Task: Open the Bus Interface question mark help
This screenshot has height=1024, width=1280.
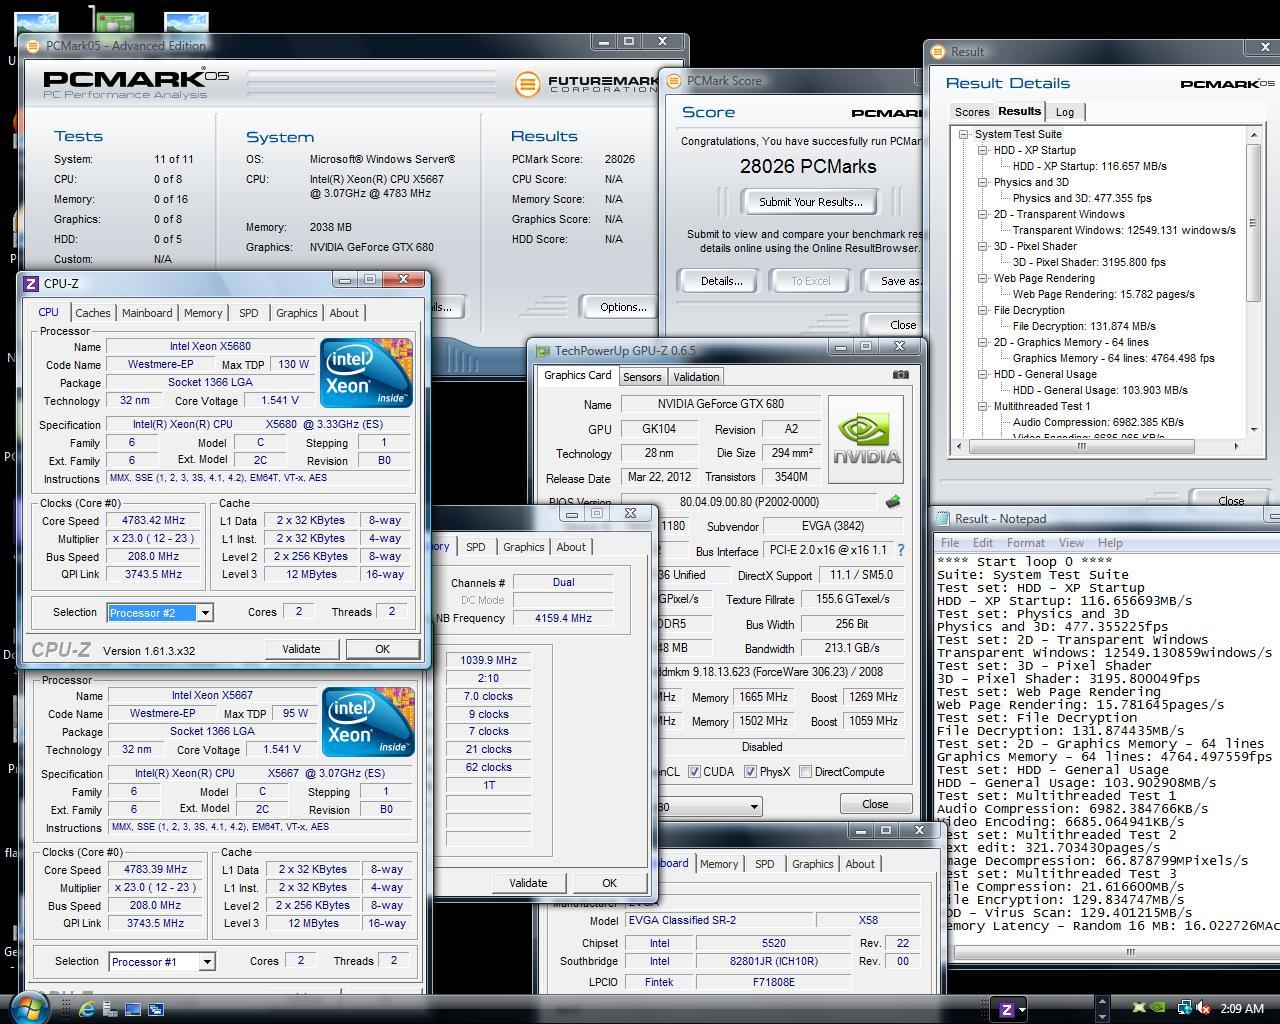Action: tap(901, 550)
